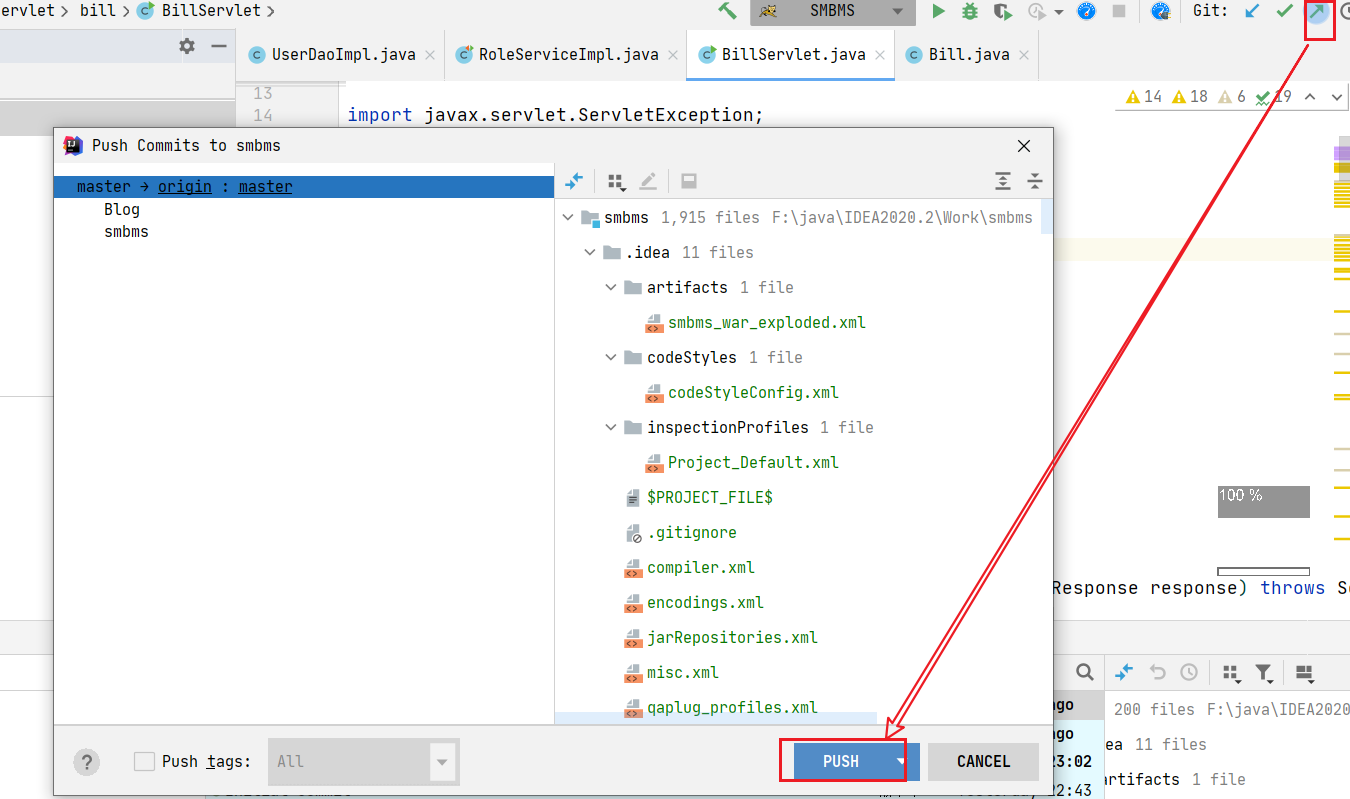Click the origin remote link
This screenshot has height=799, width=1350.
pos(185,187)
